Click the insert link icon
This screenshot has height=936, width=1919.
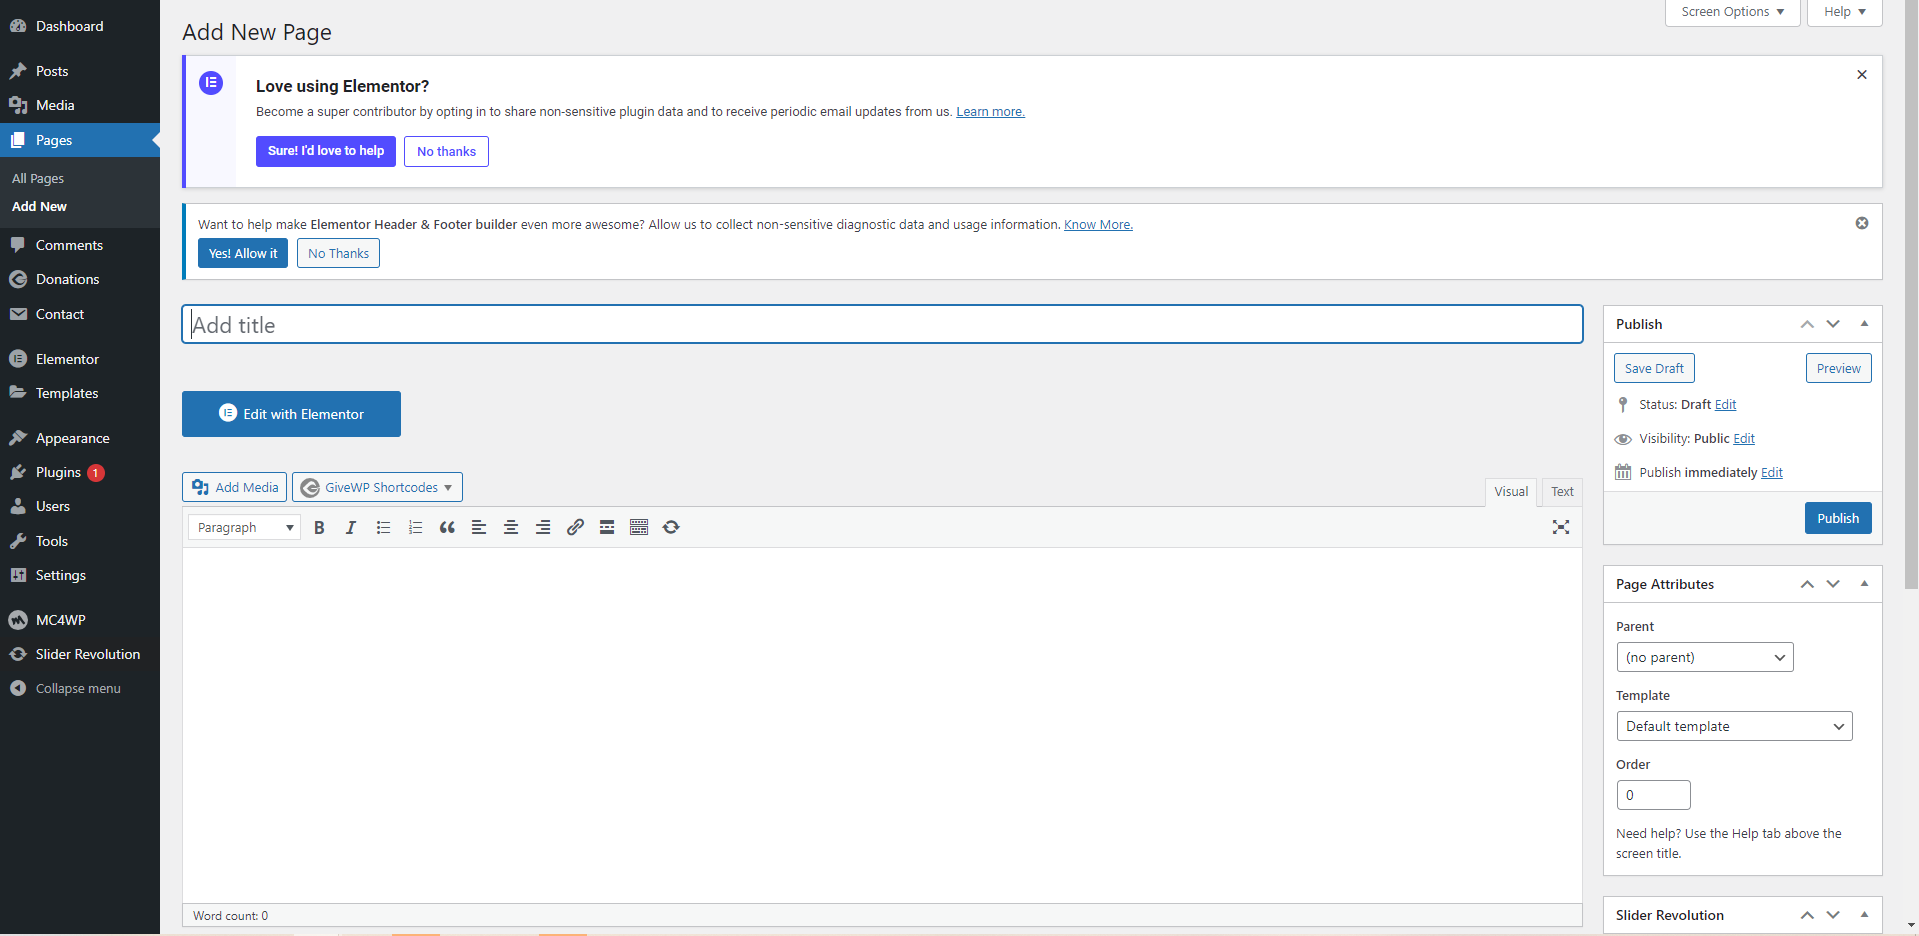click(575, 528)
